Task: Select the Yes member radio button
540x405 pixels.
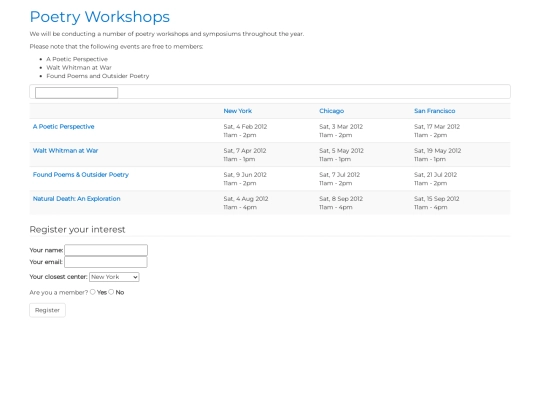Action: 93,292
